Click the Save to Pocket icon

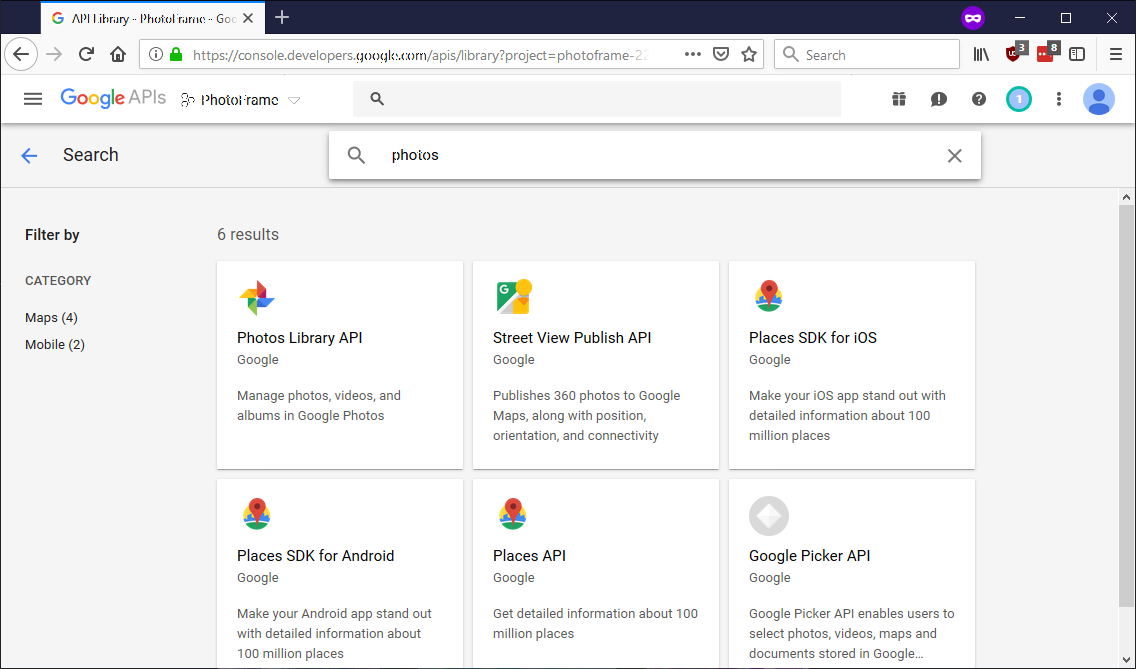click(x=721, y=54)
